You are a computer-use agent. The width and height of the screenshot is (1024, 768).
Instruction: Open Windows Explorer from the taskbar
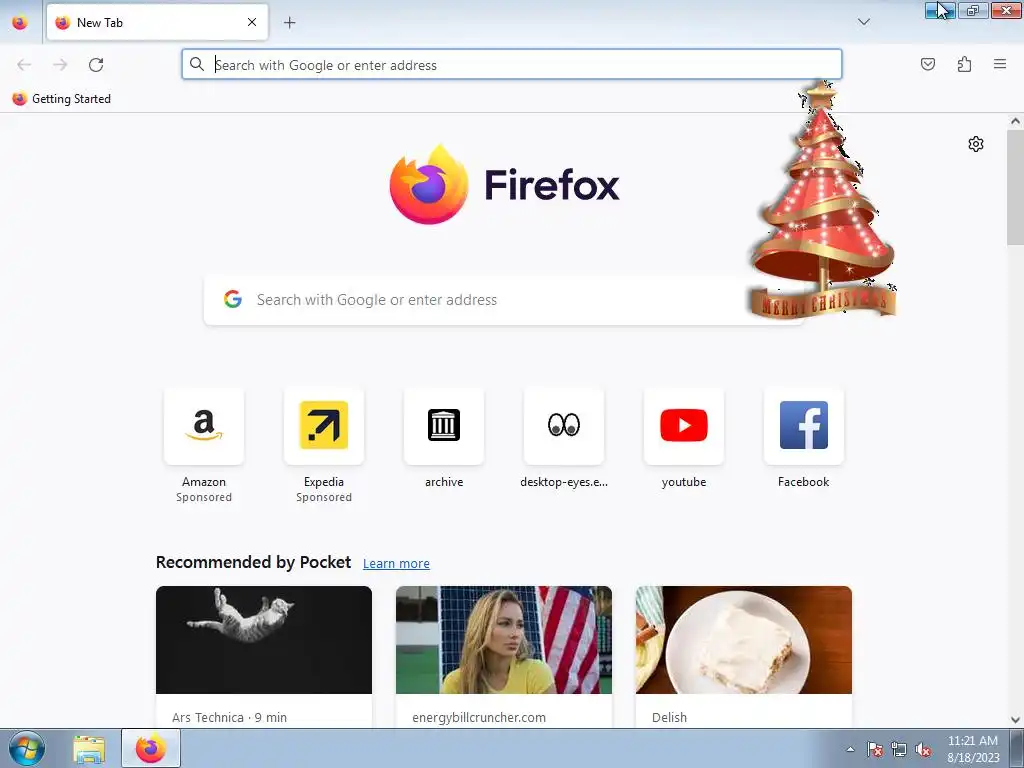click(x=89, y=749)
